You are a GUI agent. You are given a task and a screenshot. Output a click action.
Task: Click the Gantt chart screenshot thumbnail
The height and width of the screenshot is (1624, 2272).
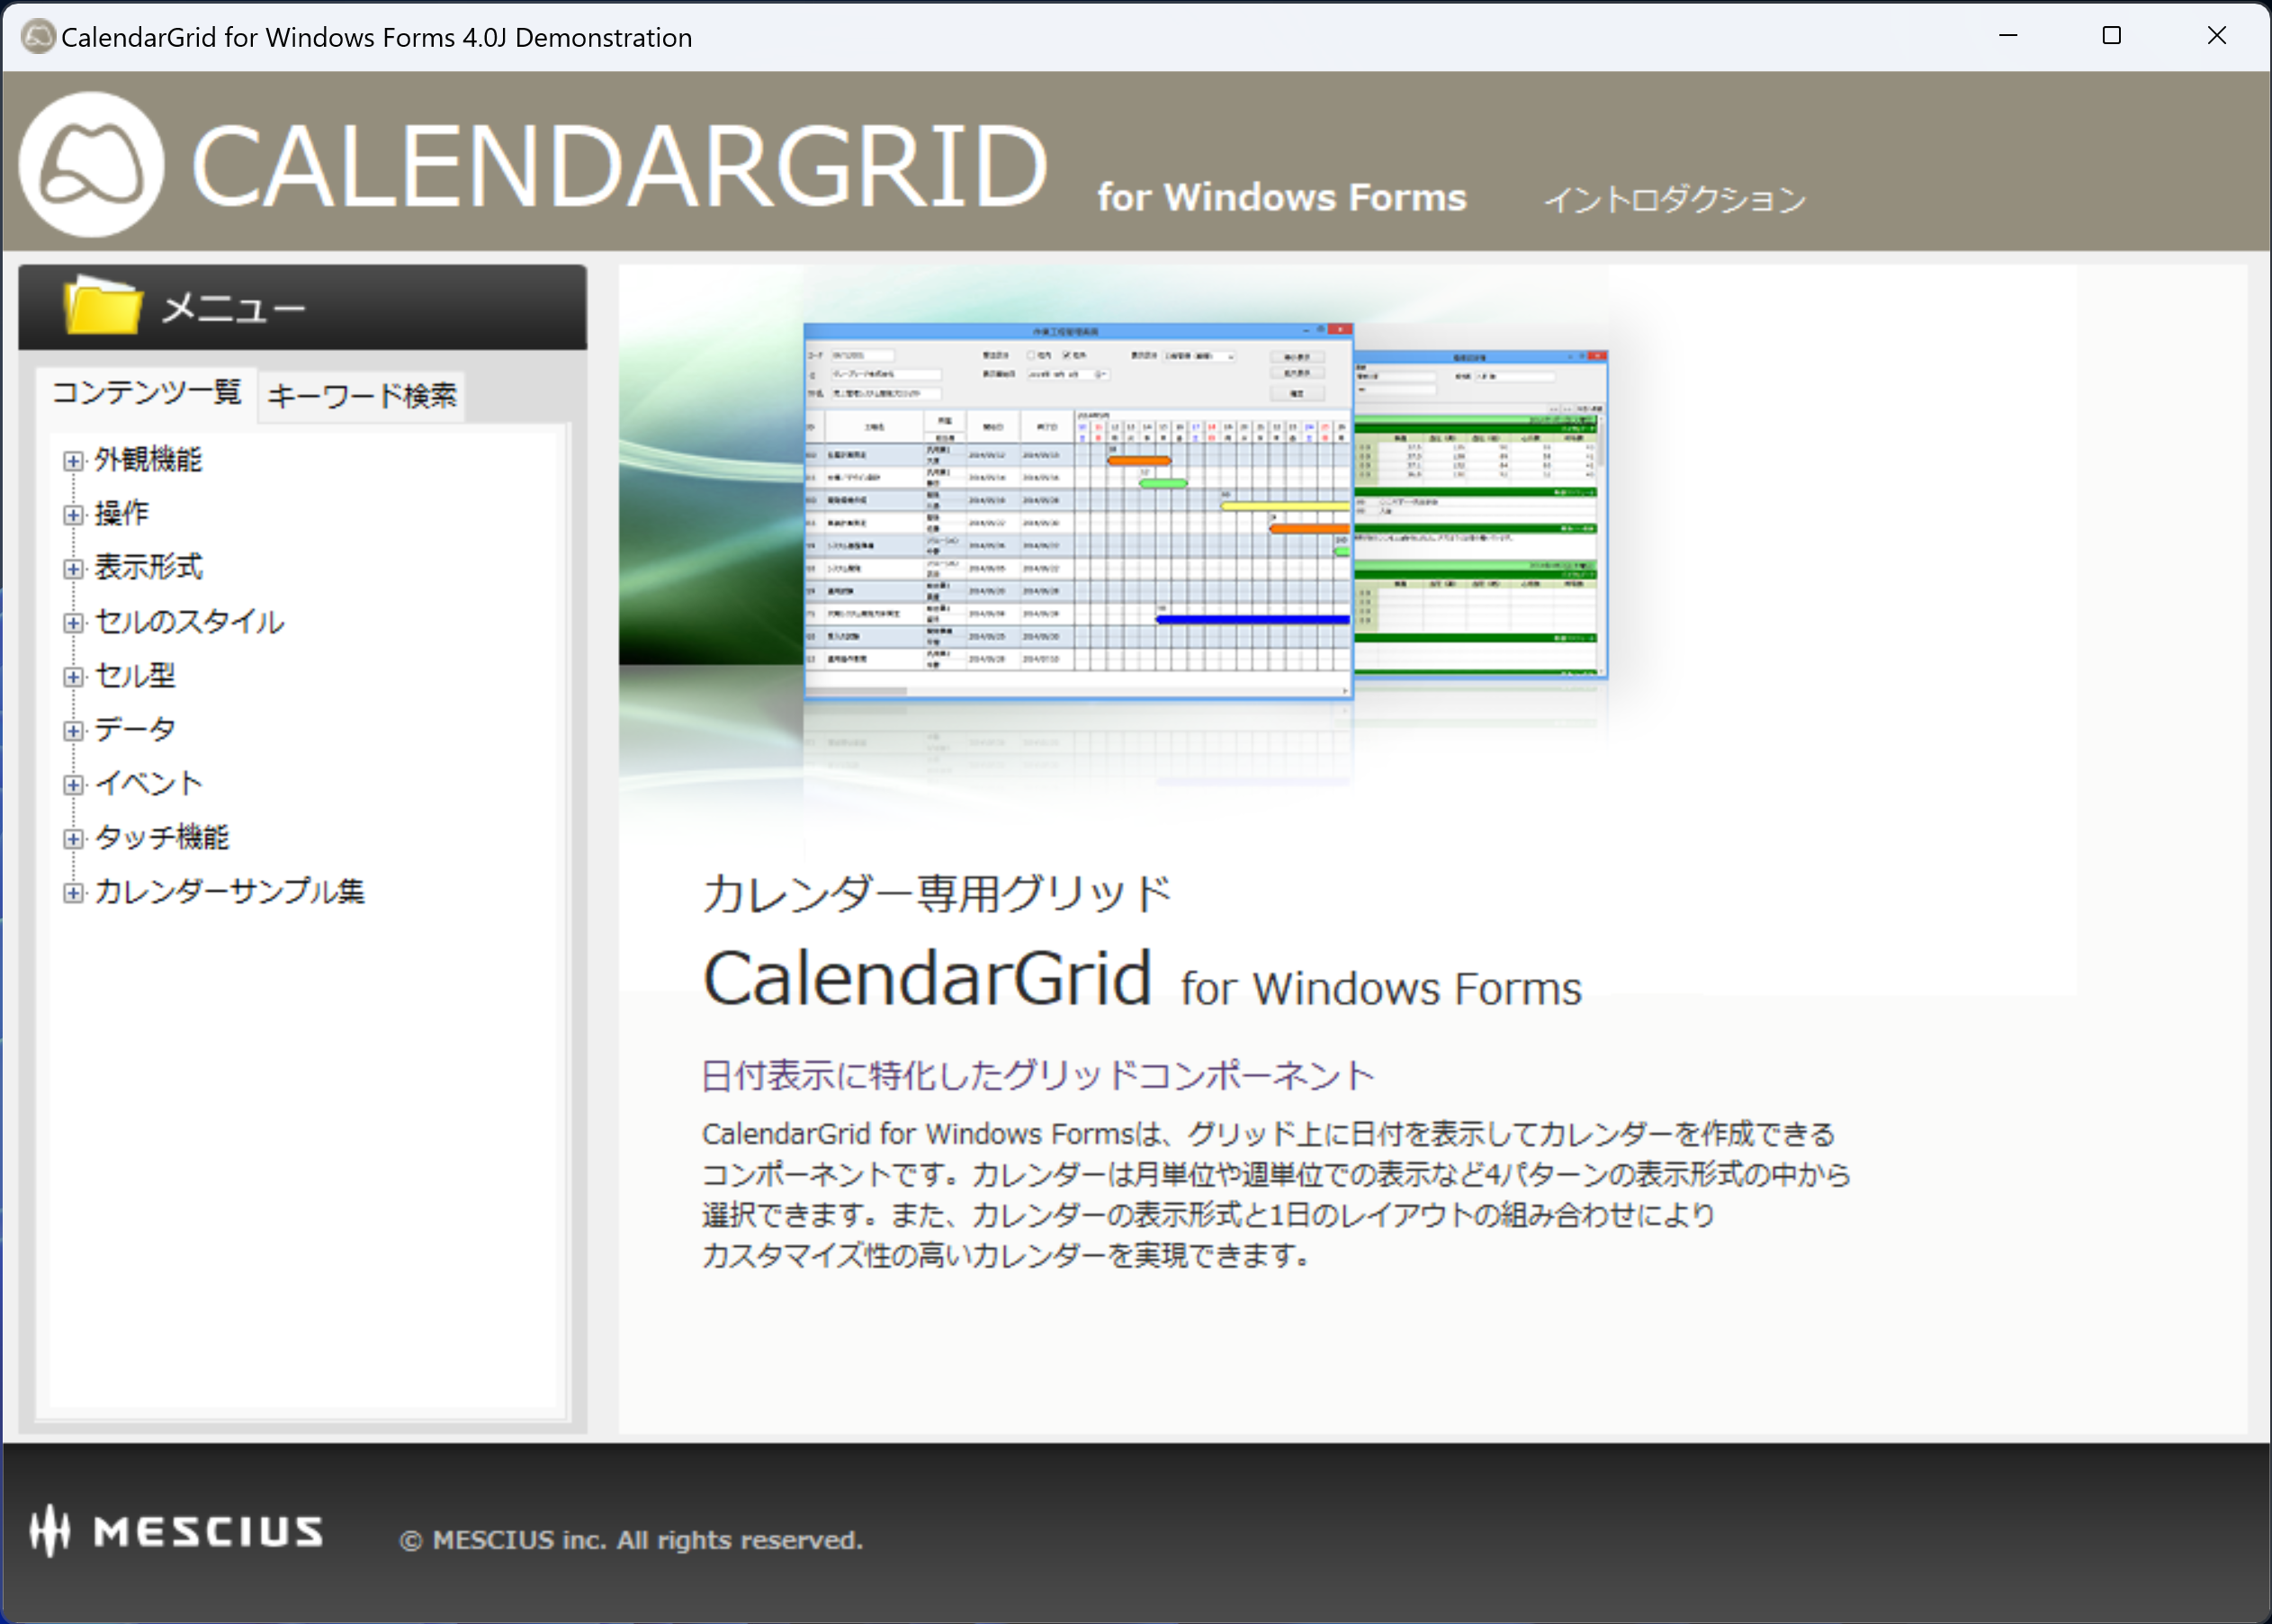pyautogui.click(x=1078, y=511)
